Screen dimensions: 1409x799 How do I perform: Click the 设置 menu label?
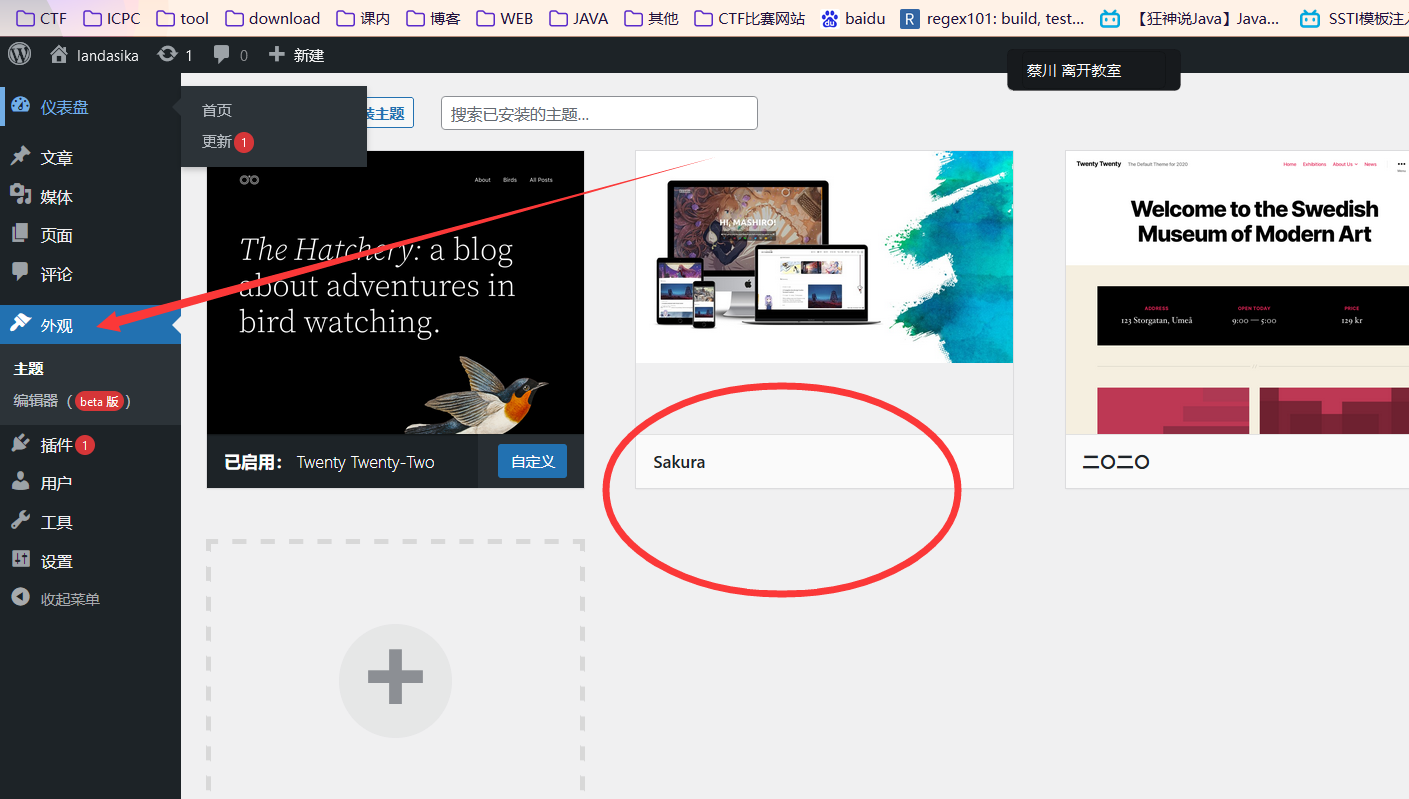(57, 561)
